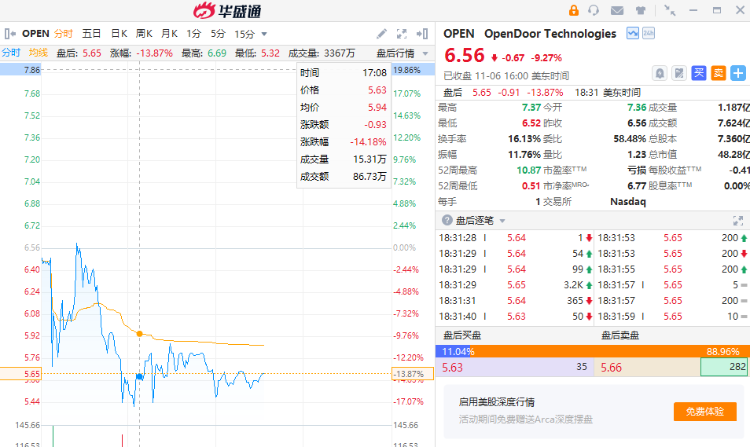Switch chart to 月K view

point(169,33)
